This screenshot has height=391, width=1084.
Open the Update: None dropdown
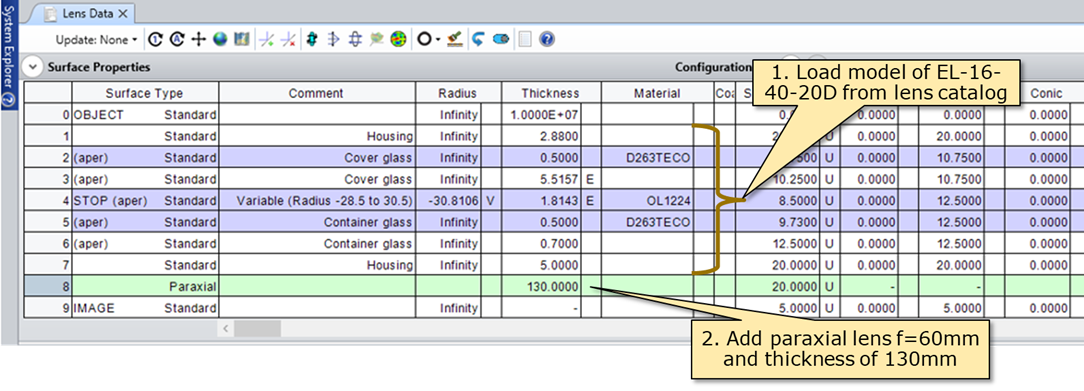coord(96,40)
